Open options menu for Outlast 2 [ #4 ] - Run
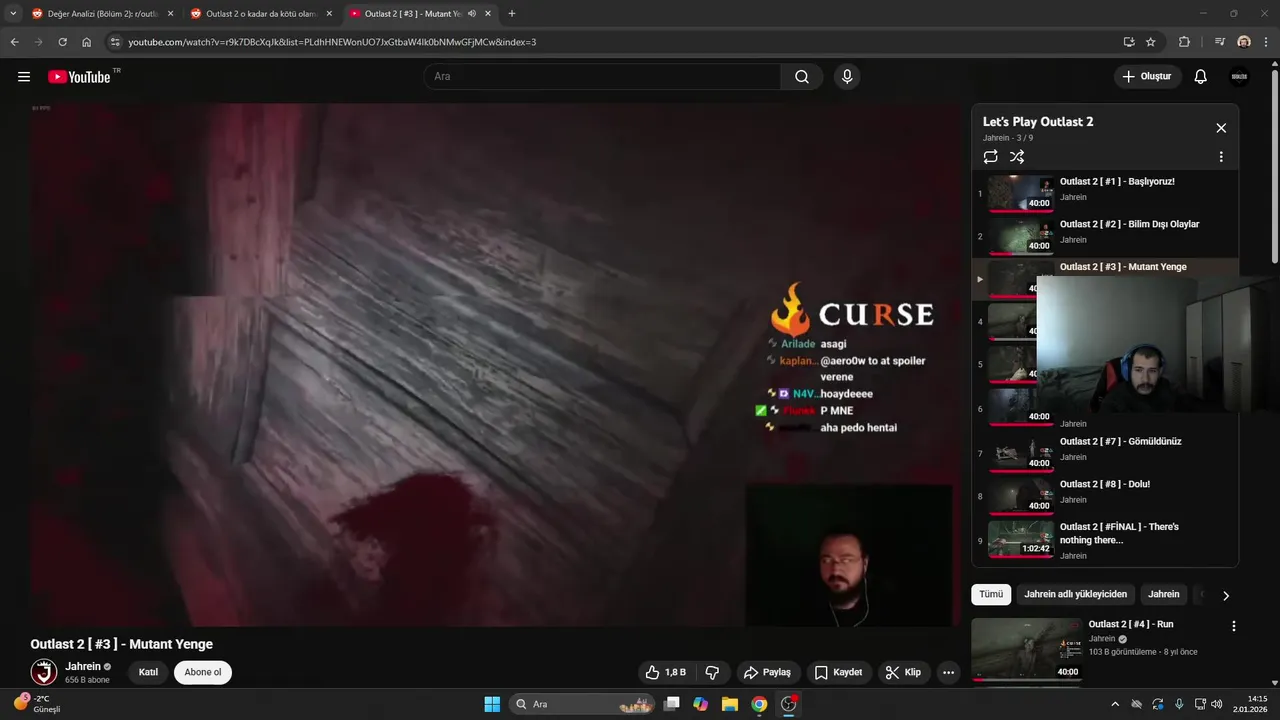This screenshot has height=720, width=1280. click(x=1233, y=626)
